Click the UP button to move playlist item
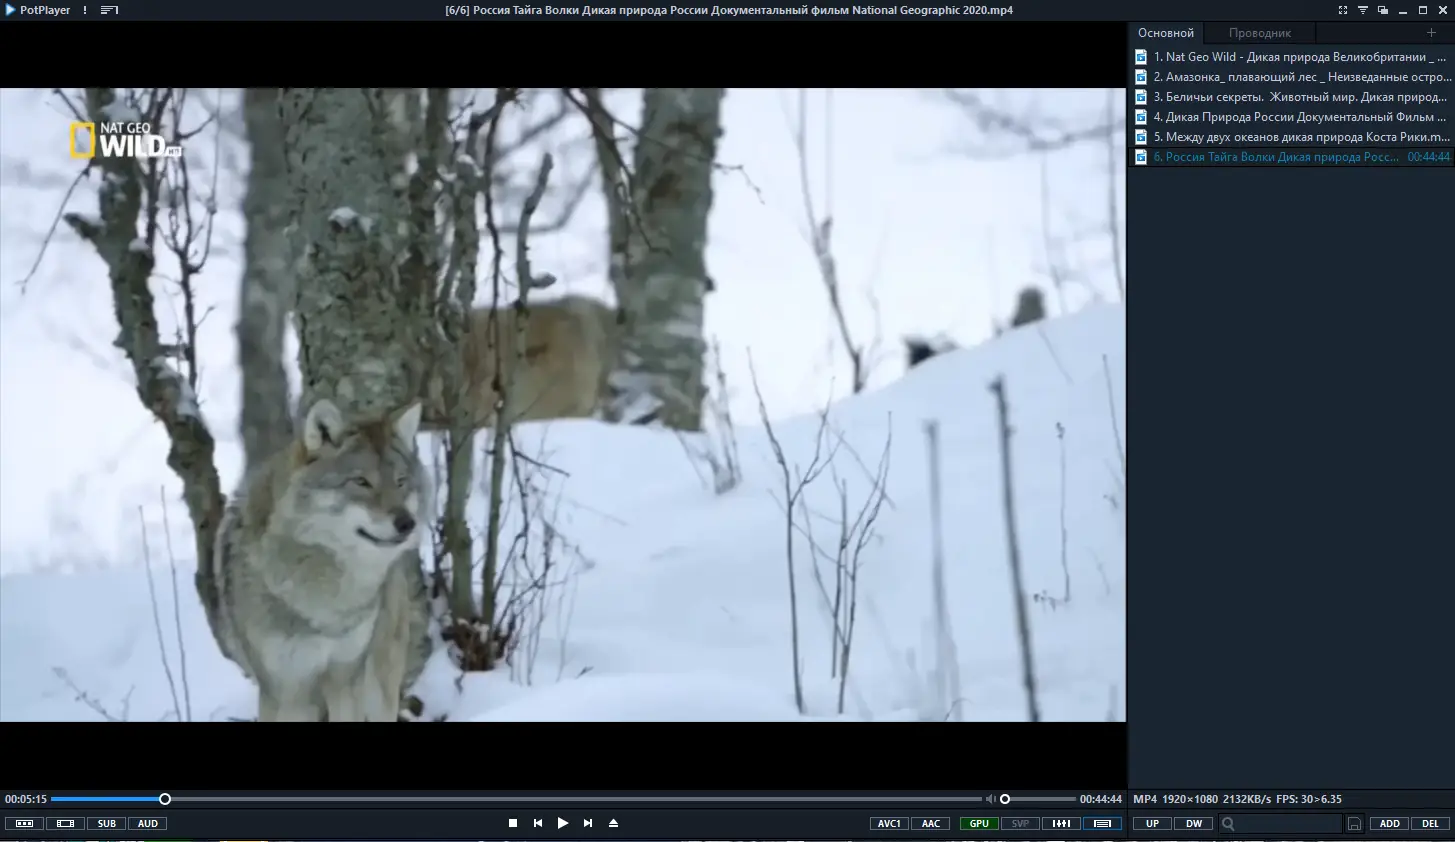Screen dimensions: 1455x842 click(1152, 823)
